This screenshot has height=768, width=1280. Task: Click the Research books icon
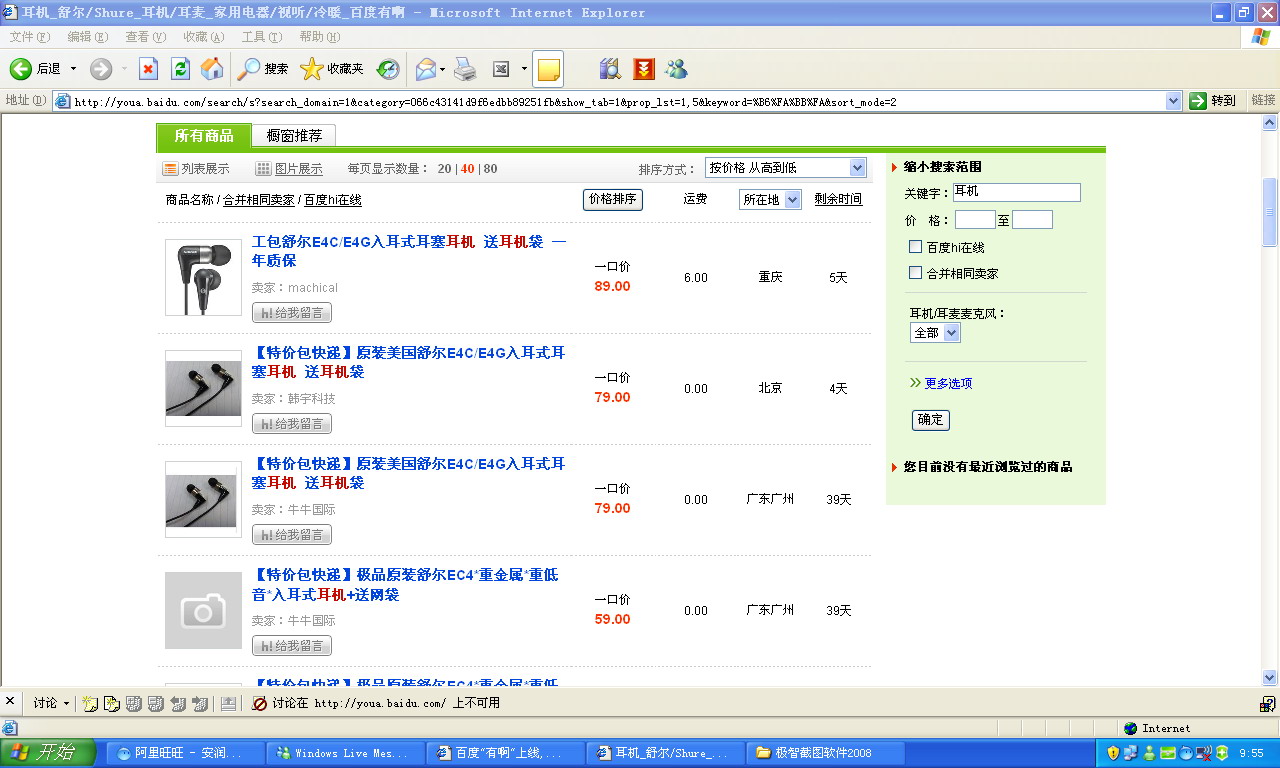(x=609, y=69)
